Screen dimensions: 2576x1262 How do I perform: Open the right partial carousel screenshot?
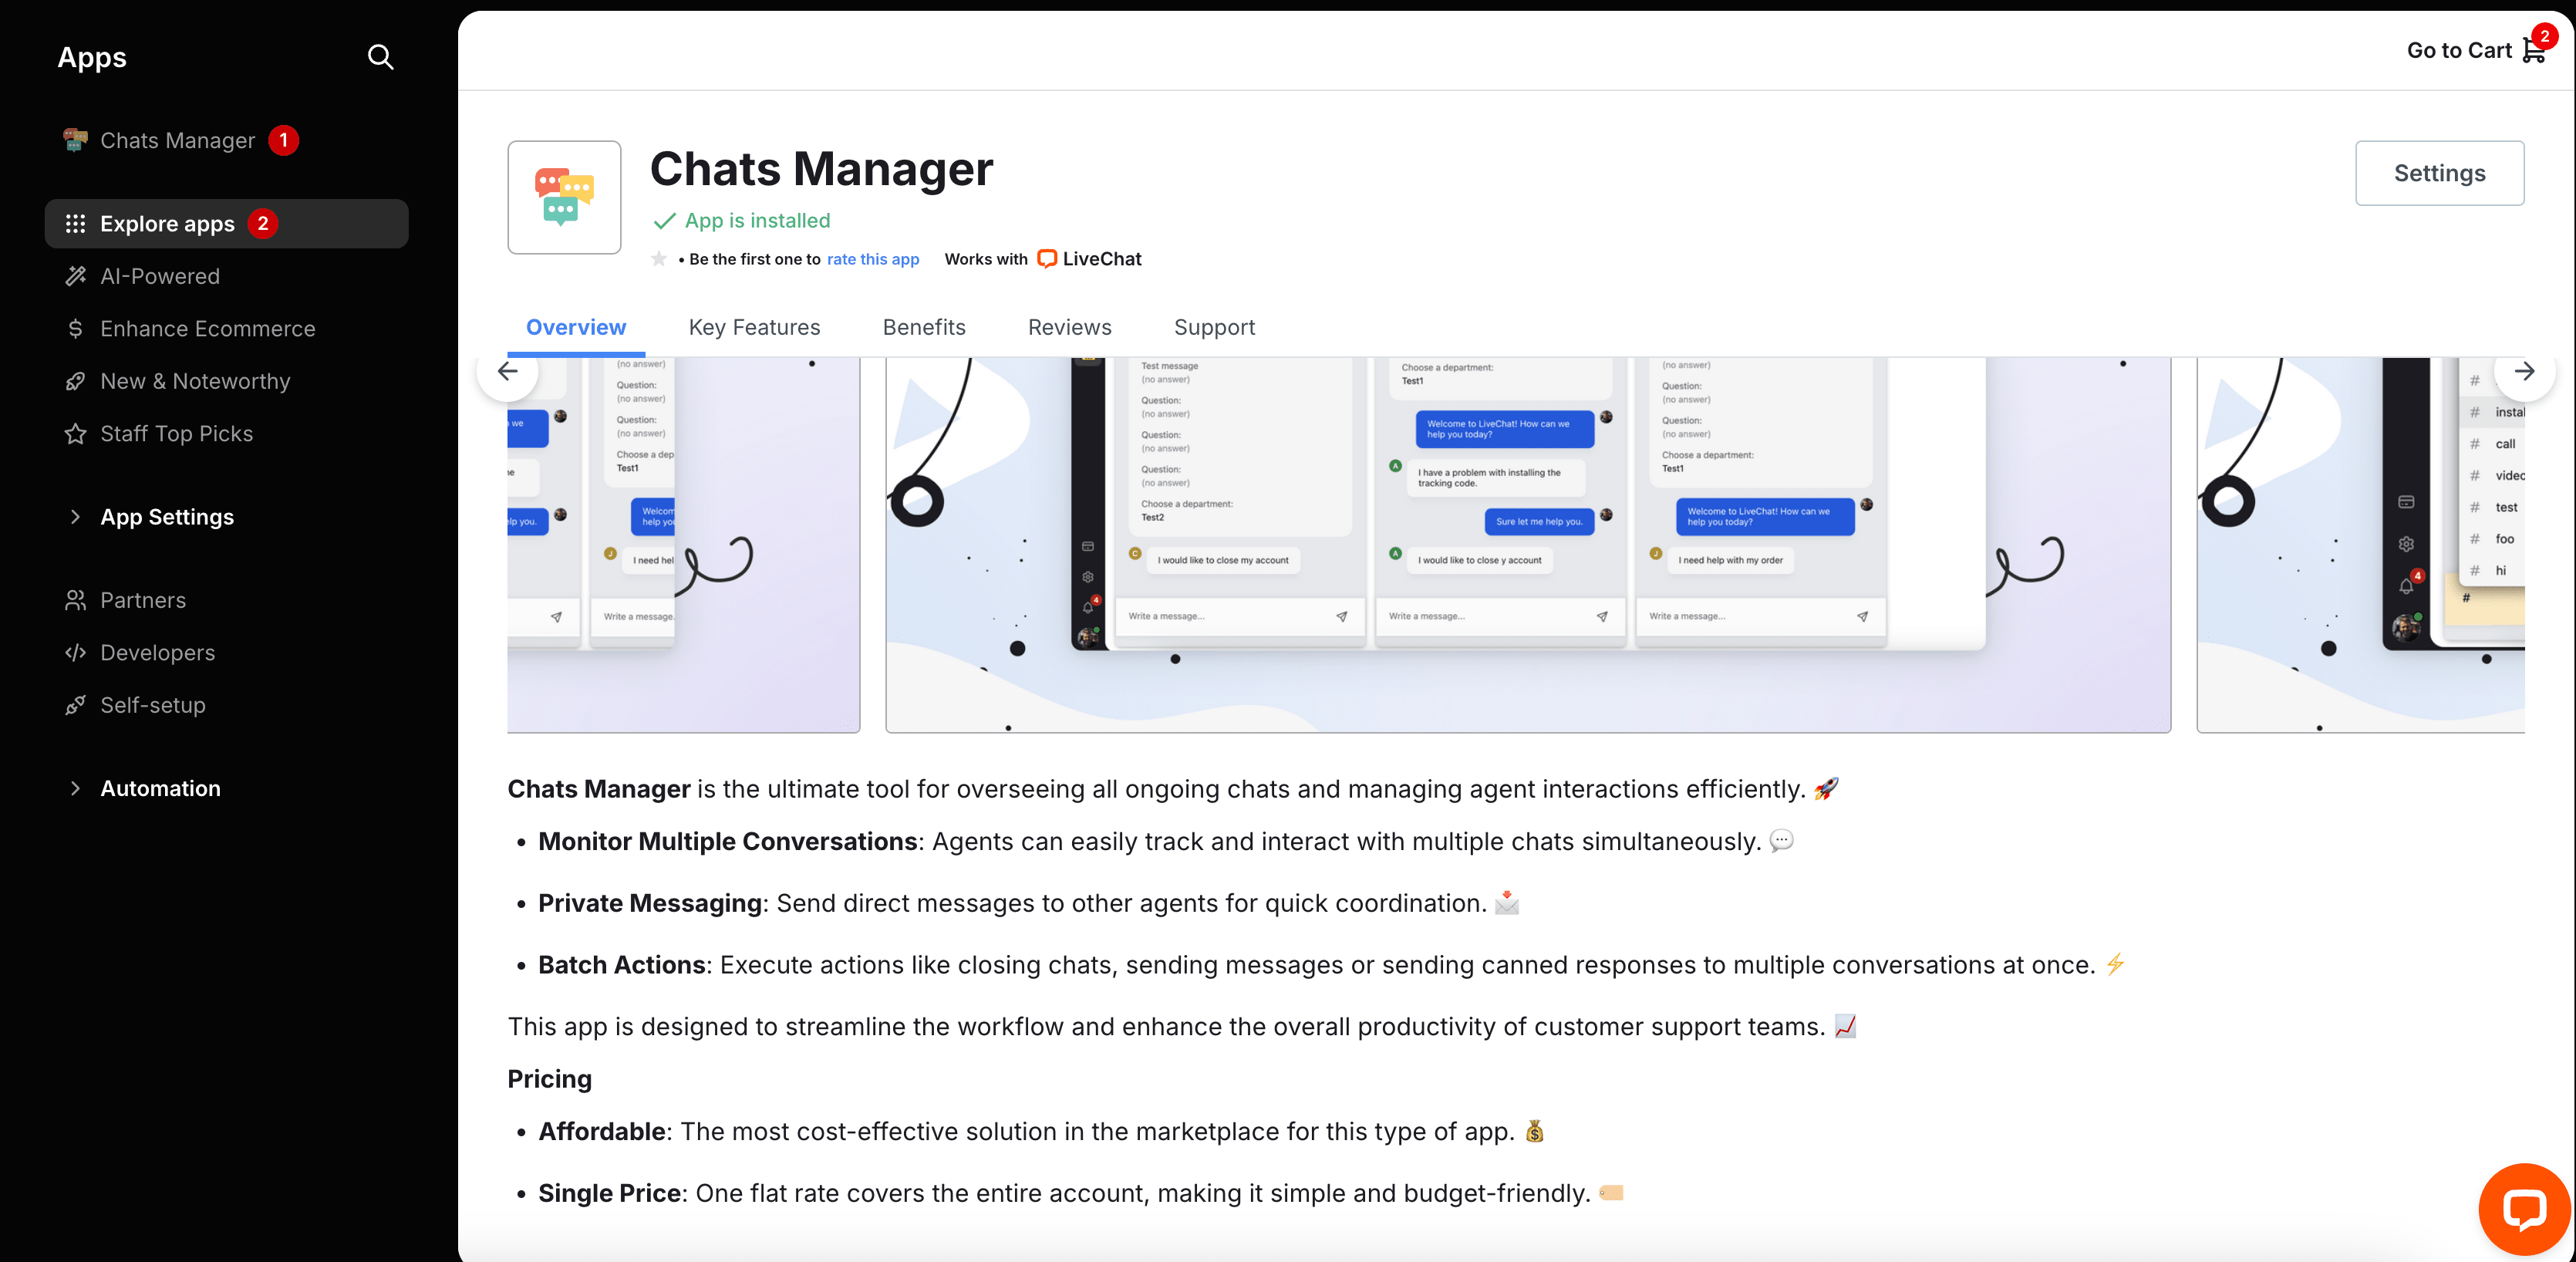click(x=2360, y=545)
